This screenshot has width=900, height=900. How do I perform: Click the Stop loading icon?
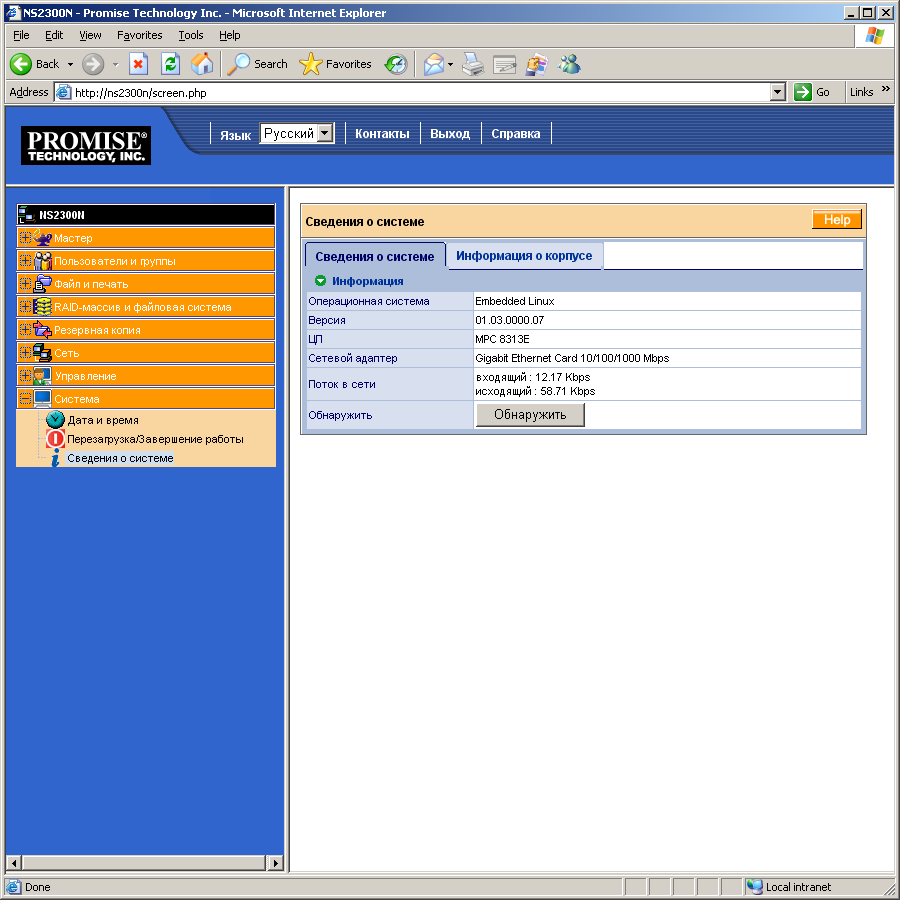138,64
